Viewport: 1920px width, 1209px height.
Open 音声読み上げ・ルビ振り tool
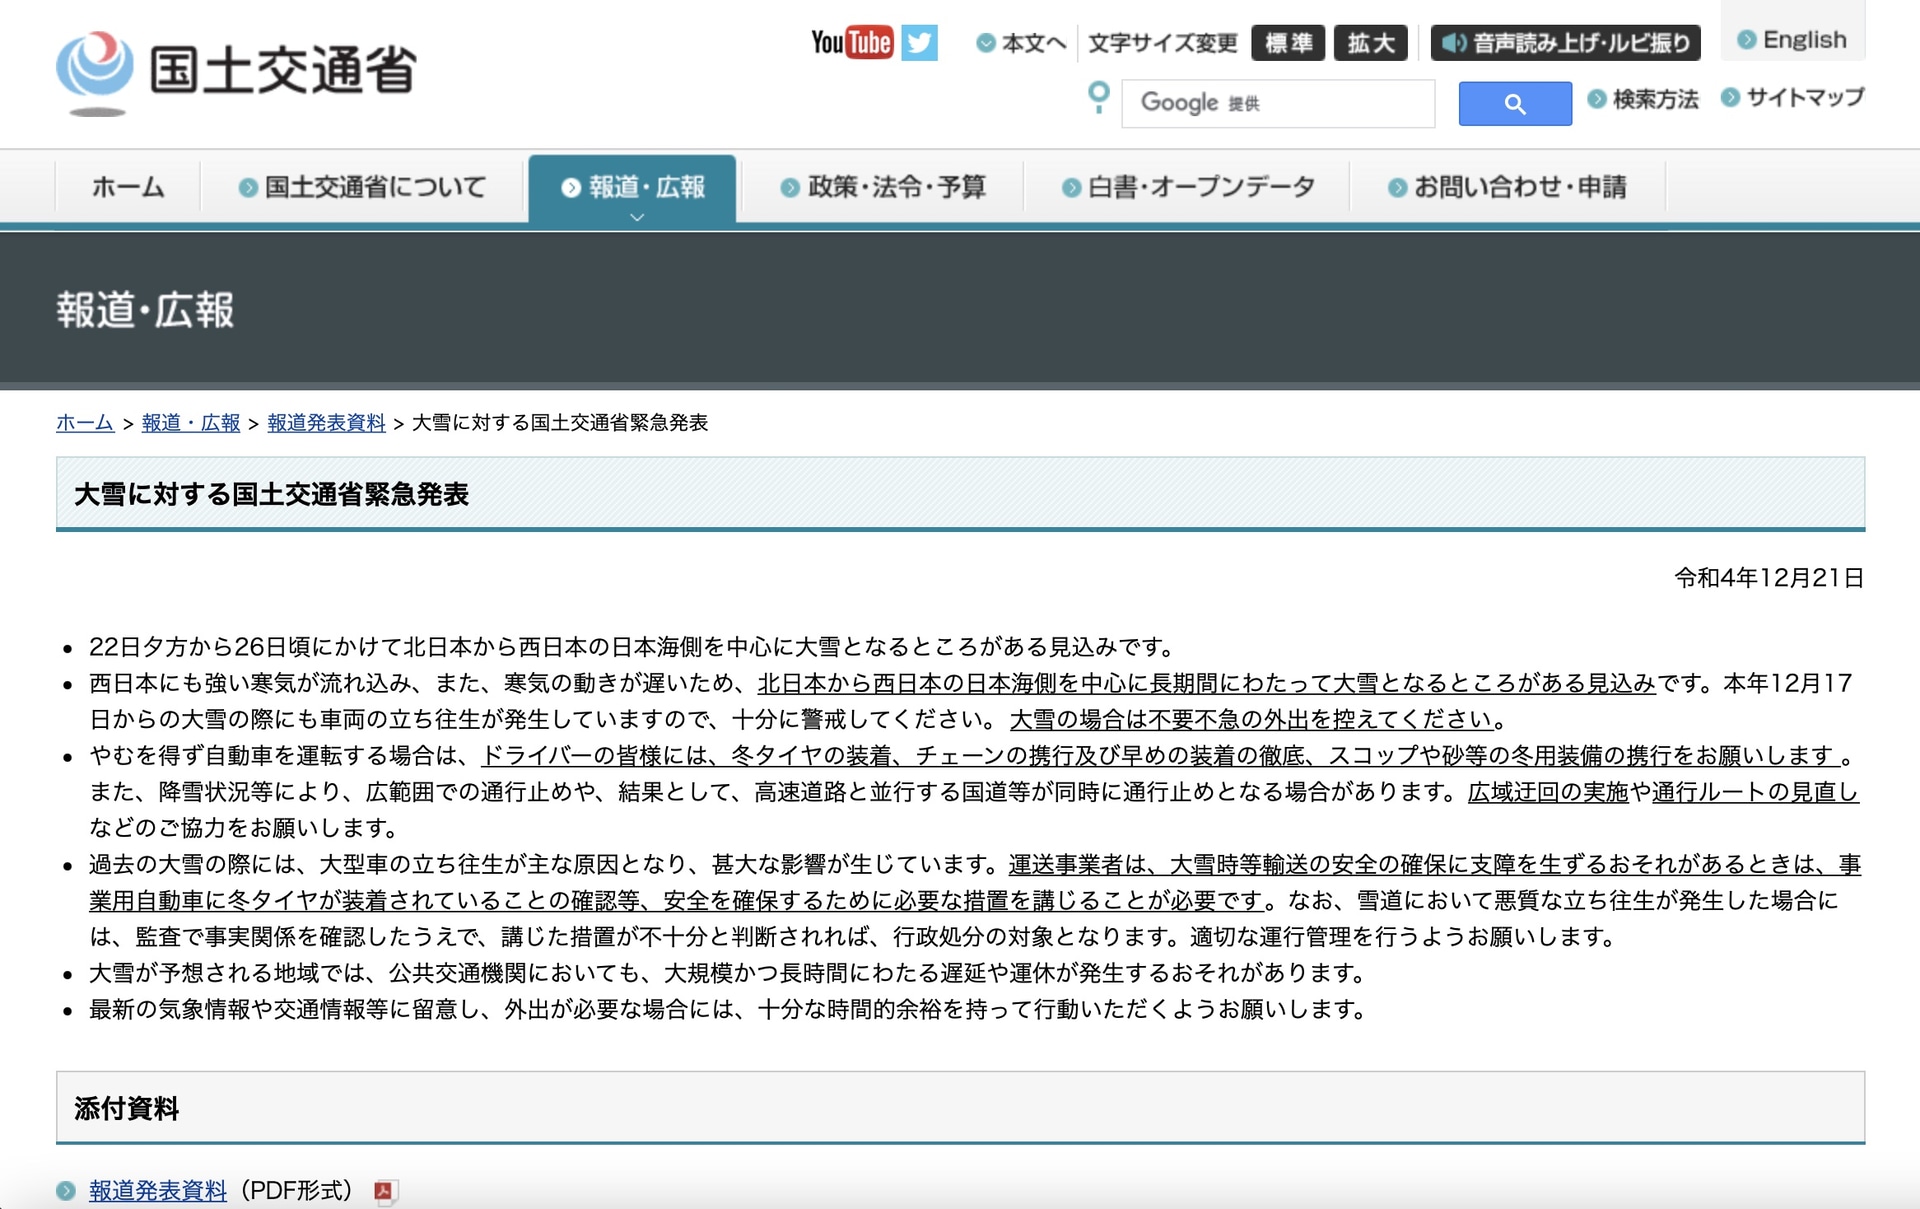coord(1565,43)
